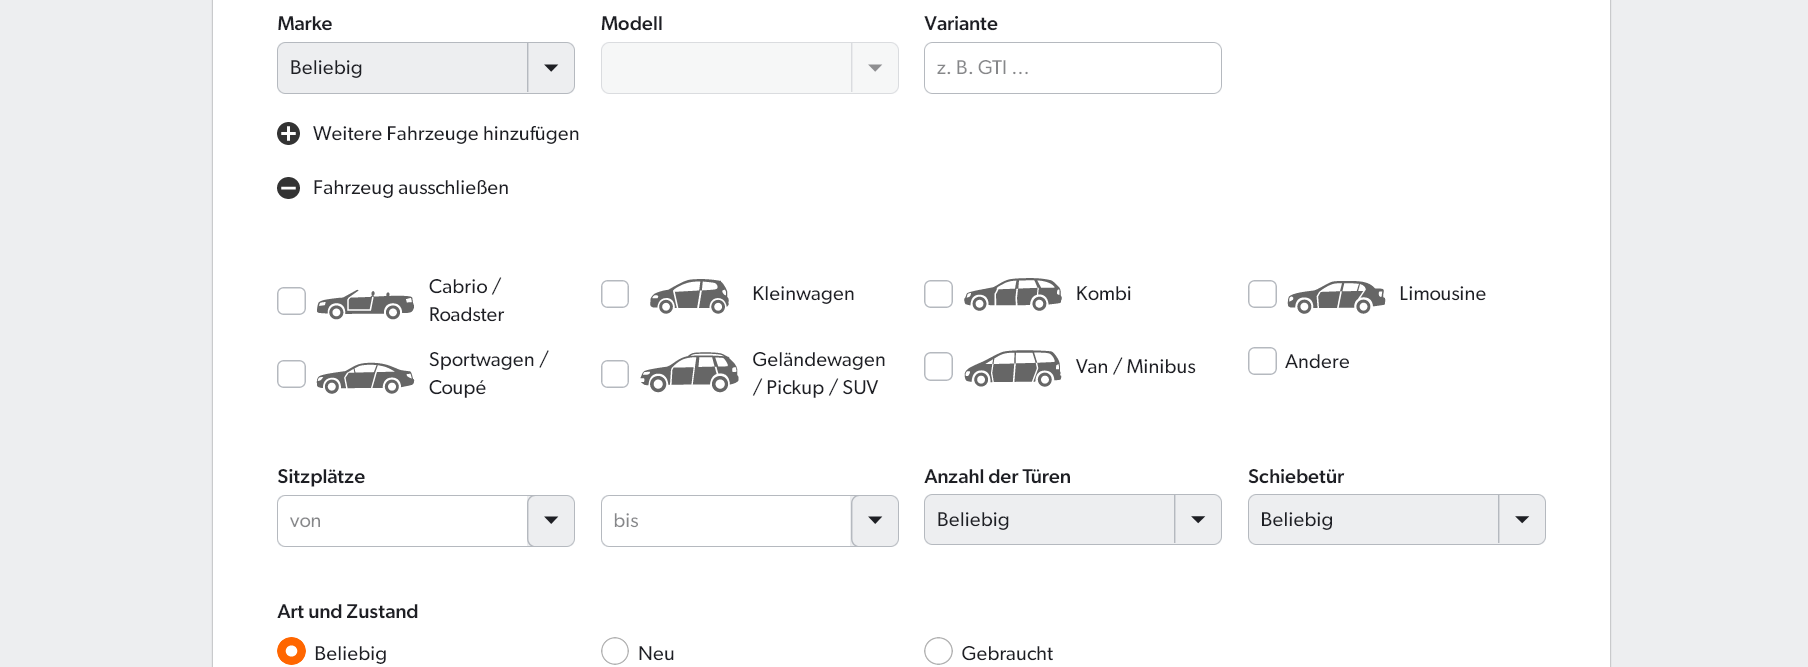Click the Cabrio / Roadster car icon

tap(365, 303)
